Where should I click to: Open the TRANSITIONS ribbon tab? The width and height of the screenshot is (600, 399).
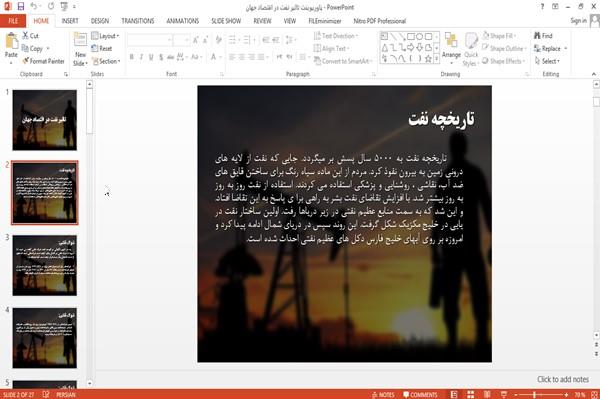137,21
